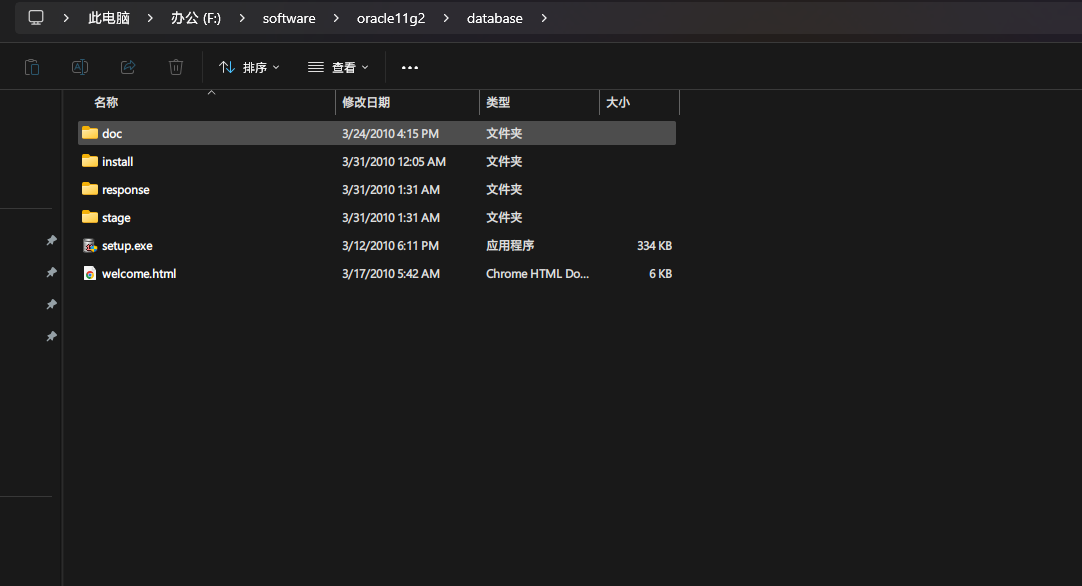
Task: Select the welcome.html file name
Action: 139,274
